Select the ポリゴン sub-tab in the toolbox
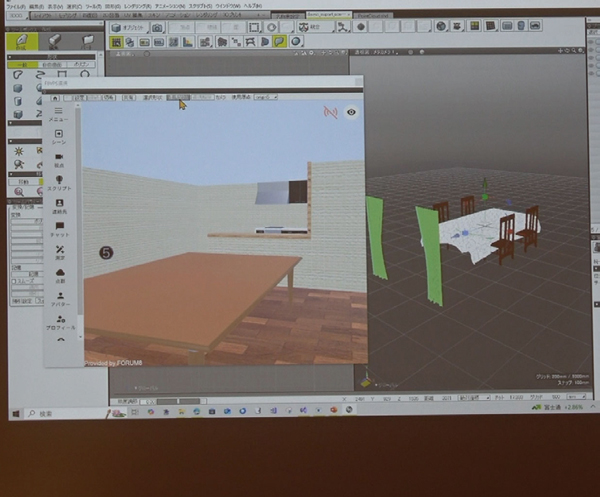 click(81, 65)
